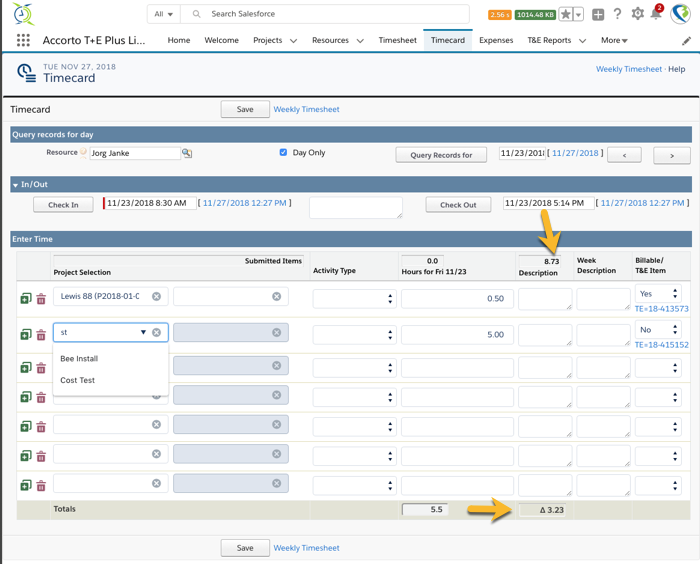The image size is (700, 564).
Task: Click the top Save button
Action: point(245,109)
